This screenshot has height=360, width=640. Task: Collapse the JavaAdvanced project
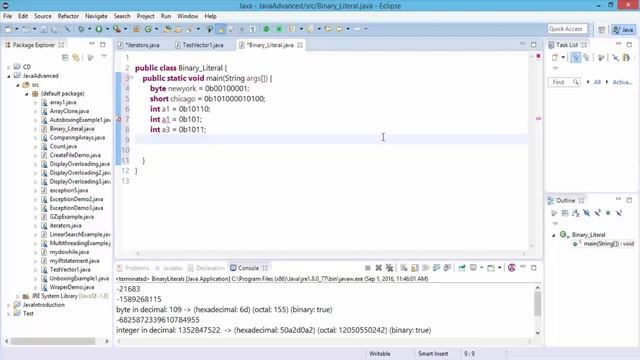9,76
